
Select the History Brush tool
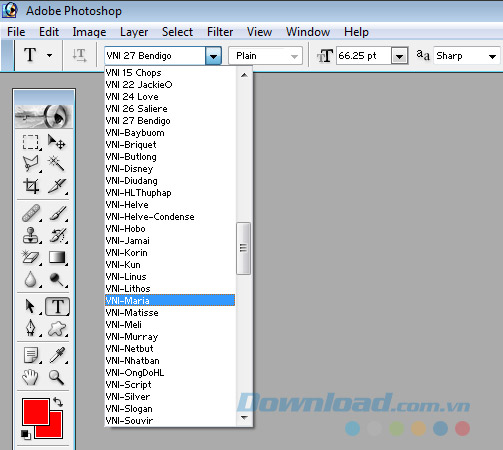click(x=58, y=235)
